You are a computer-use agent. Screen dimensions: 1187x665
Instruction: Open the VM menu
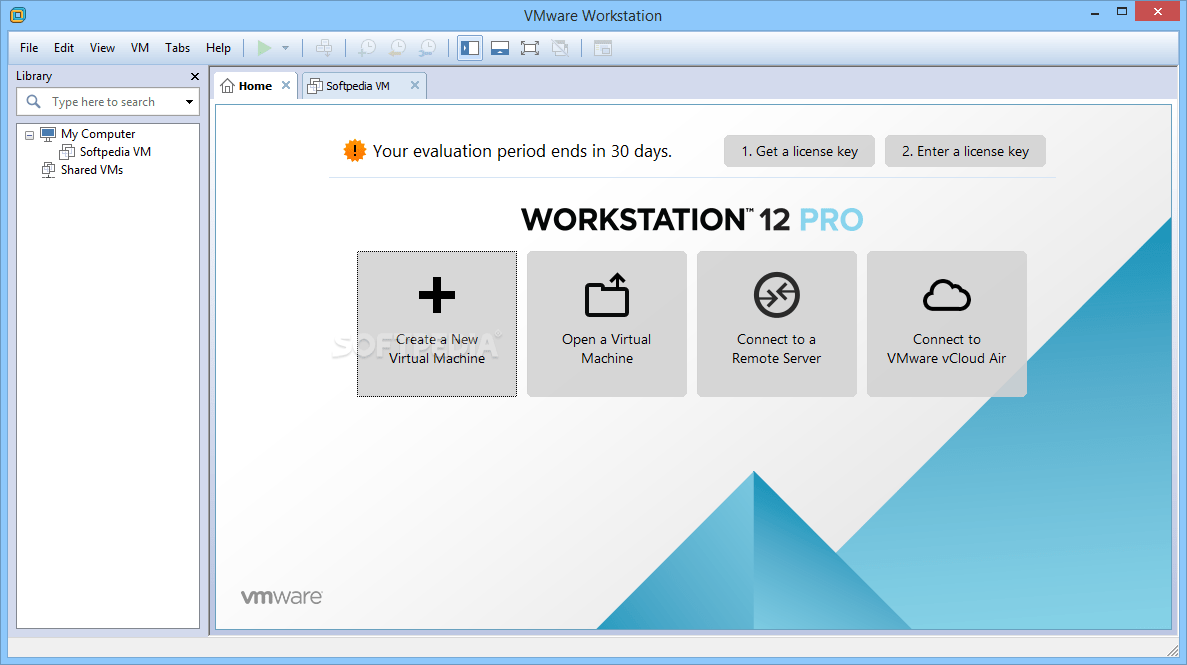click(x=140, y=48)
